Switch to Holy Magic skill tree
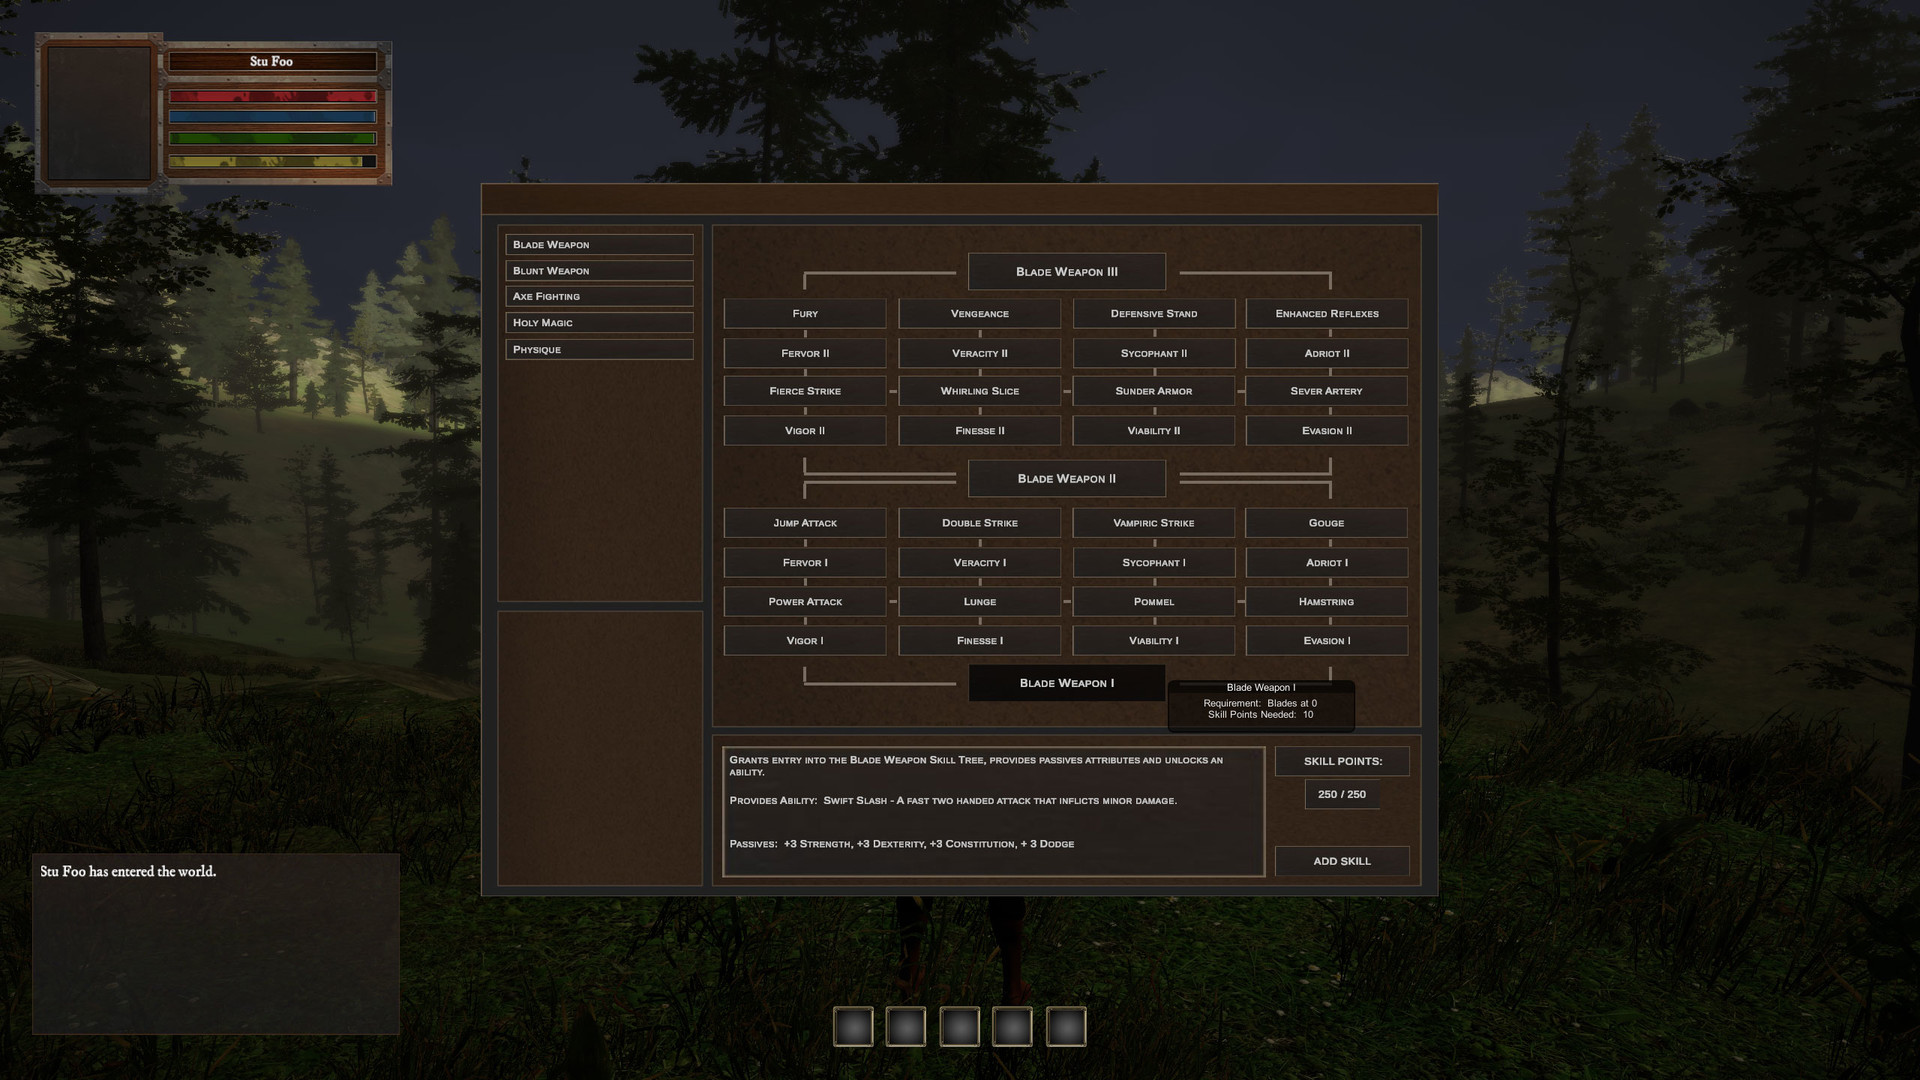This screenshot has width=1920, height=1080. [598, 323]
